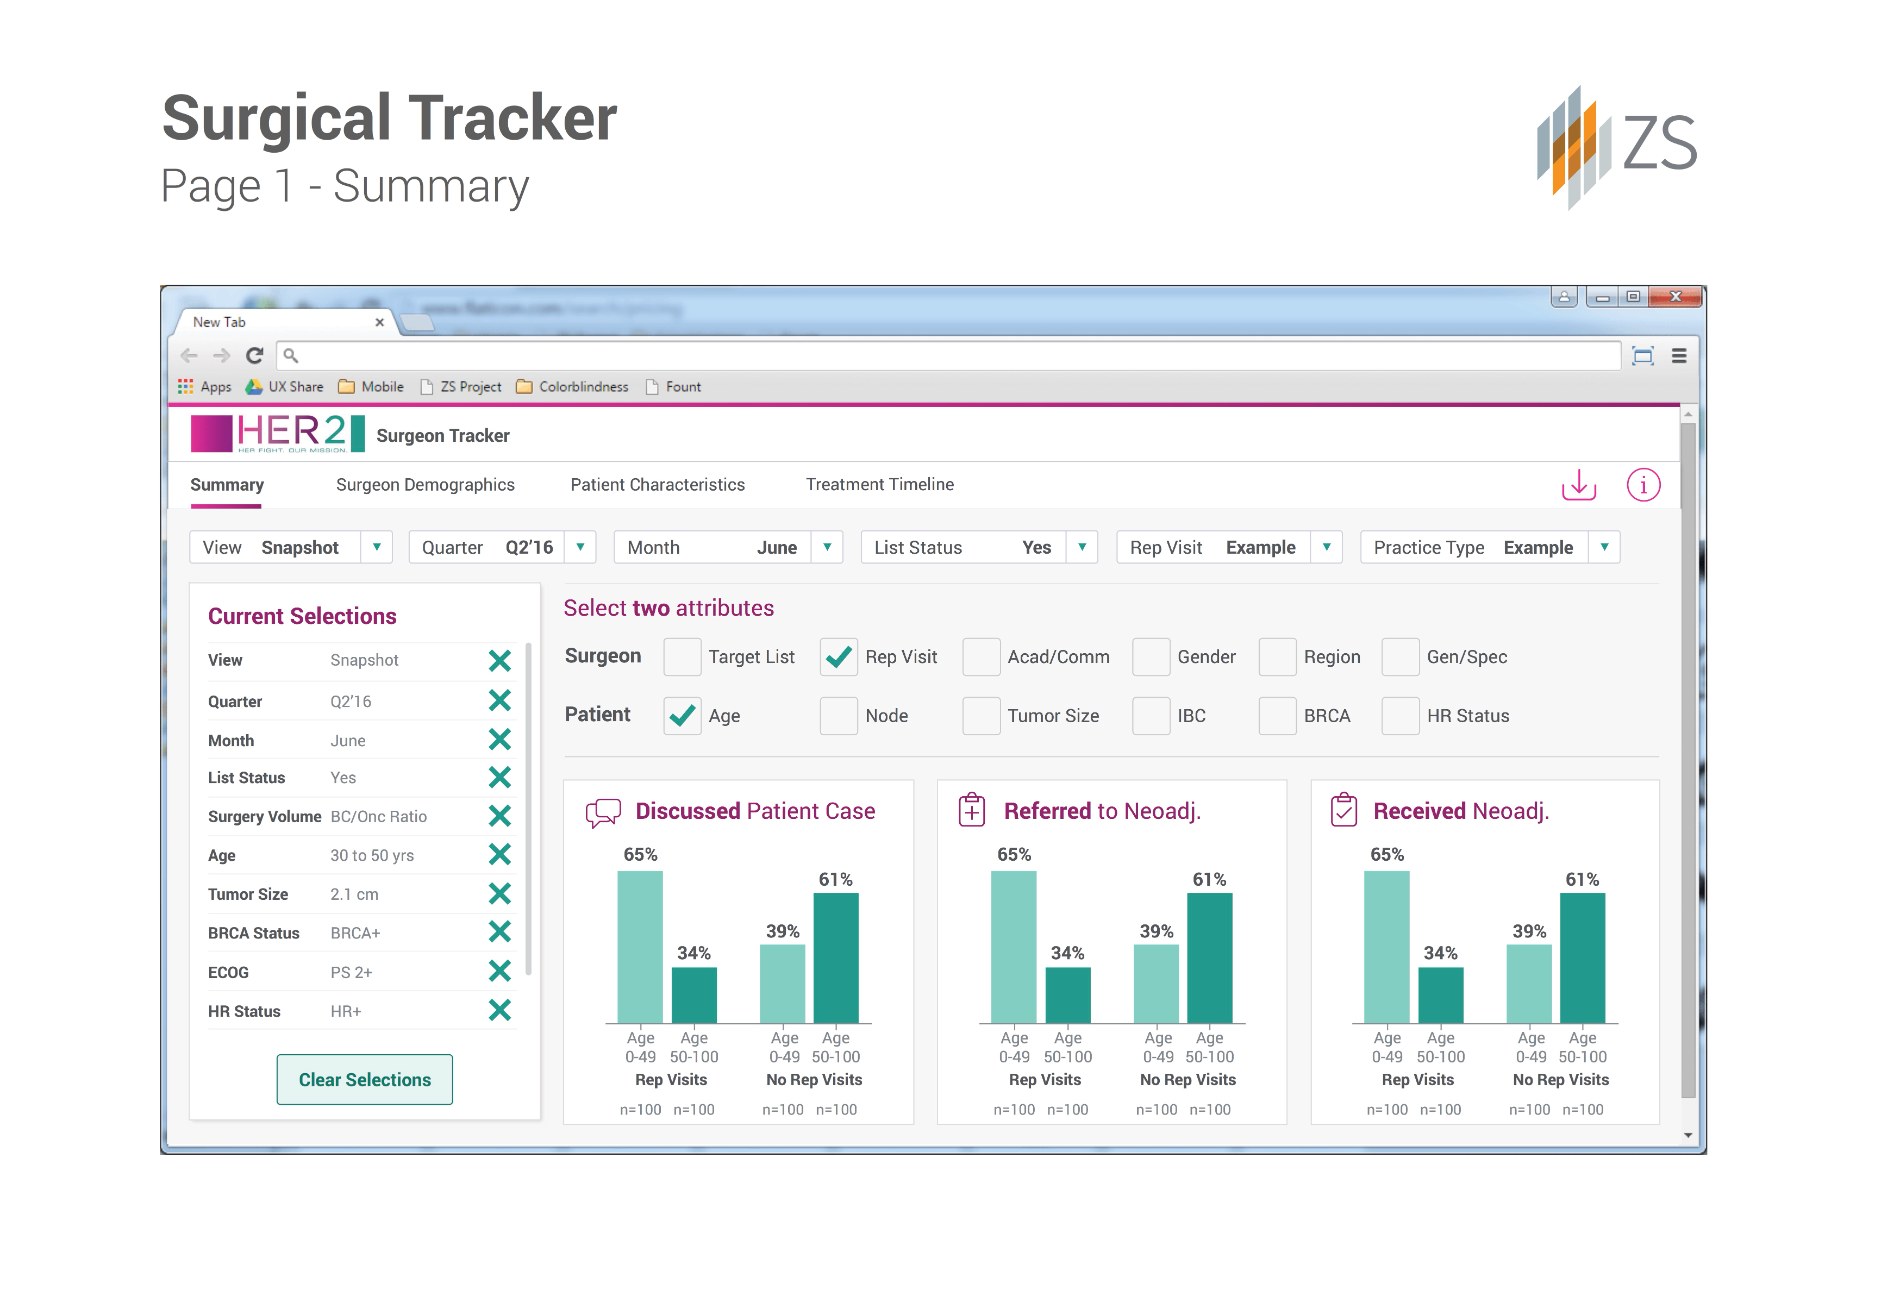
Task: Open the ZS Project bookmark
Action: point(461,387)
